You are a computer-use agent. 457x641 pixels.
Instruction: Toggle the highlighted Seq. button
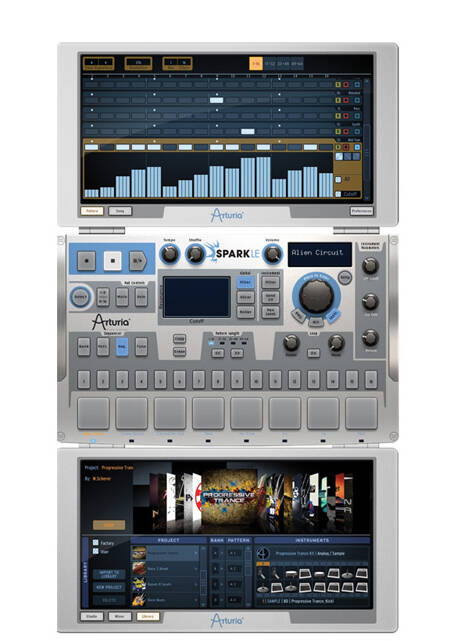pyautogui.click(x=122, y=346)
